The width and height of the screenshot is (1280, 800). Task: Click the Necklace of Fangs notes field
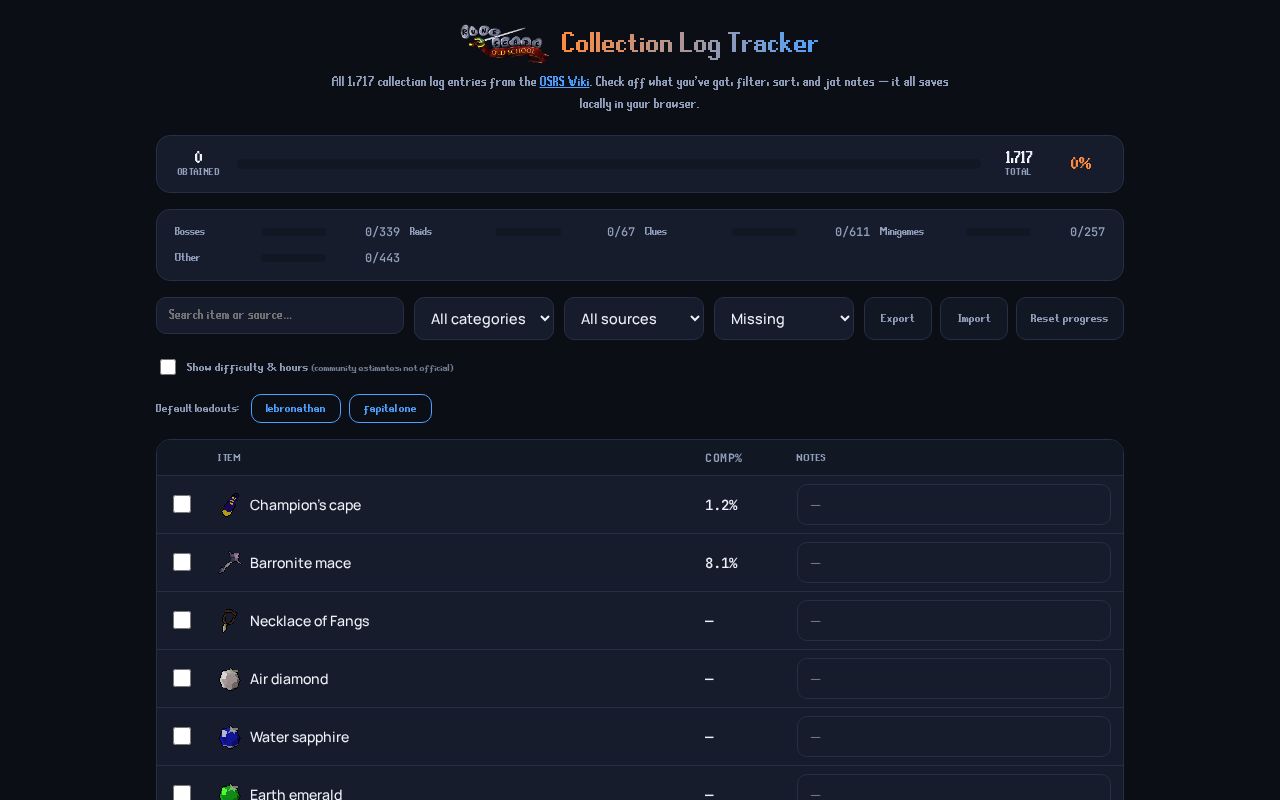pyautogui.click(x=954, y=621)
